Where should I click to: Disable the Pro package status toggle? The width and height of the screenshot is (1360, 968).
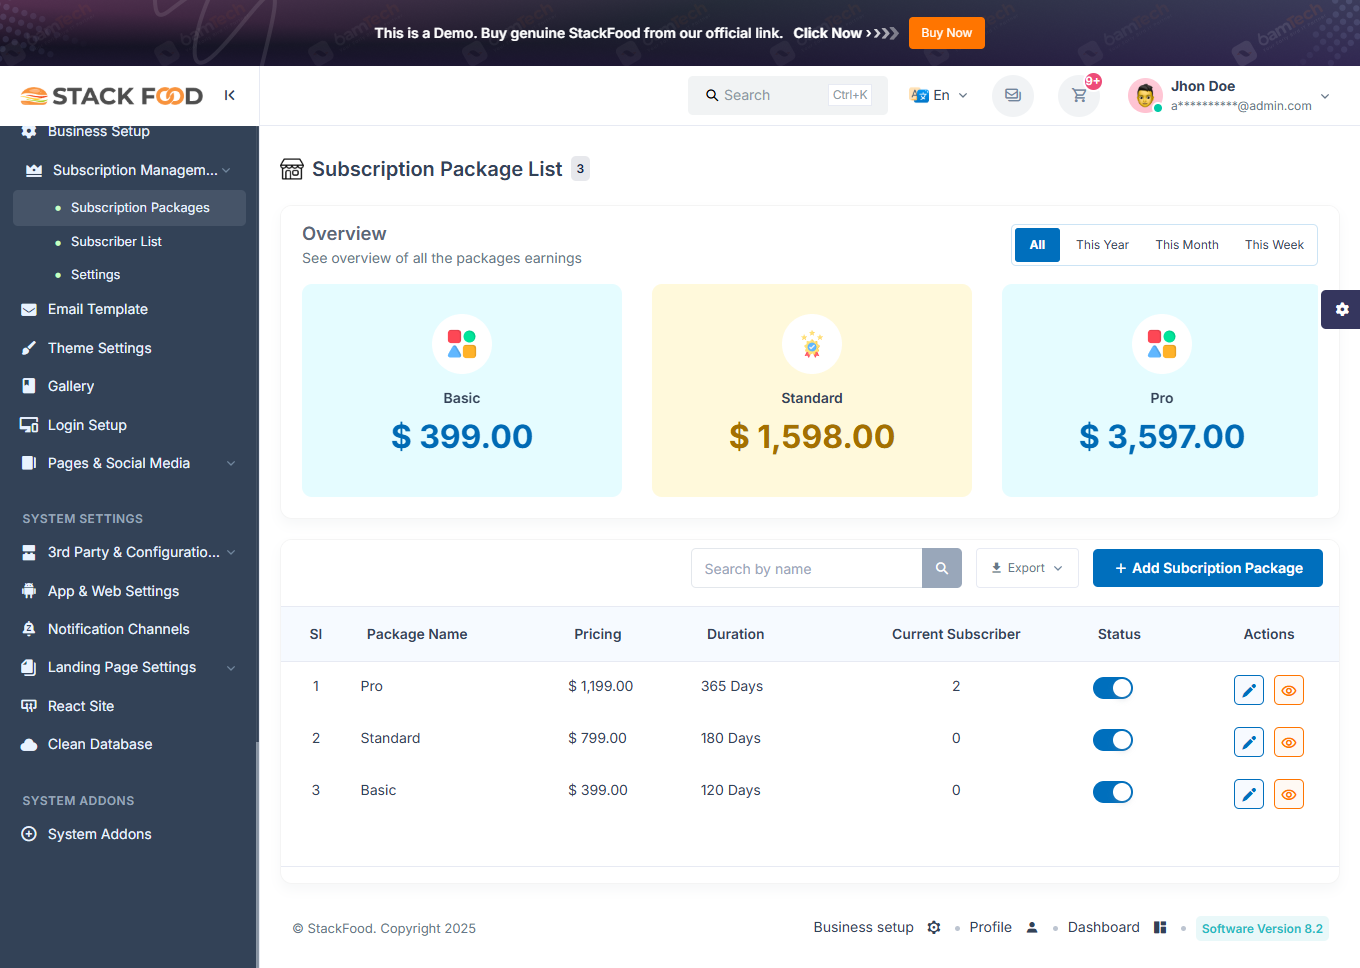click(1112, 688)
